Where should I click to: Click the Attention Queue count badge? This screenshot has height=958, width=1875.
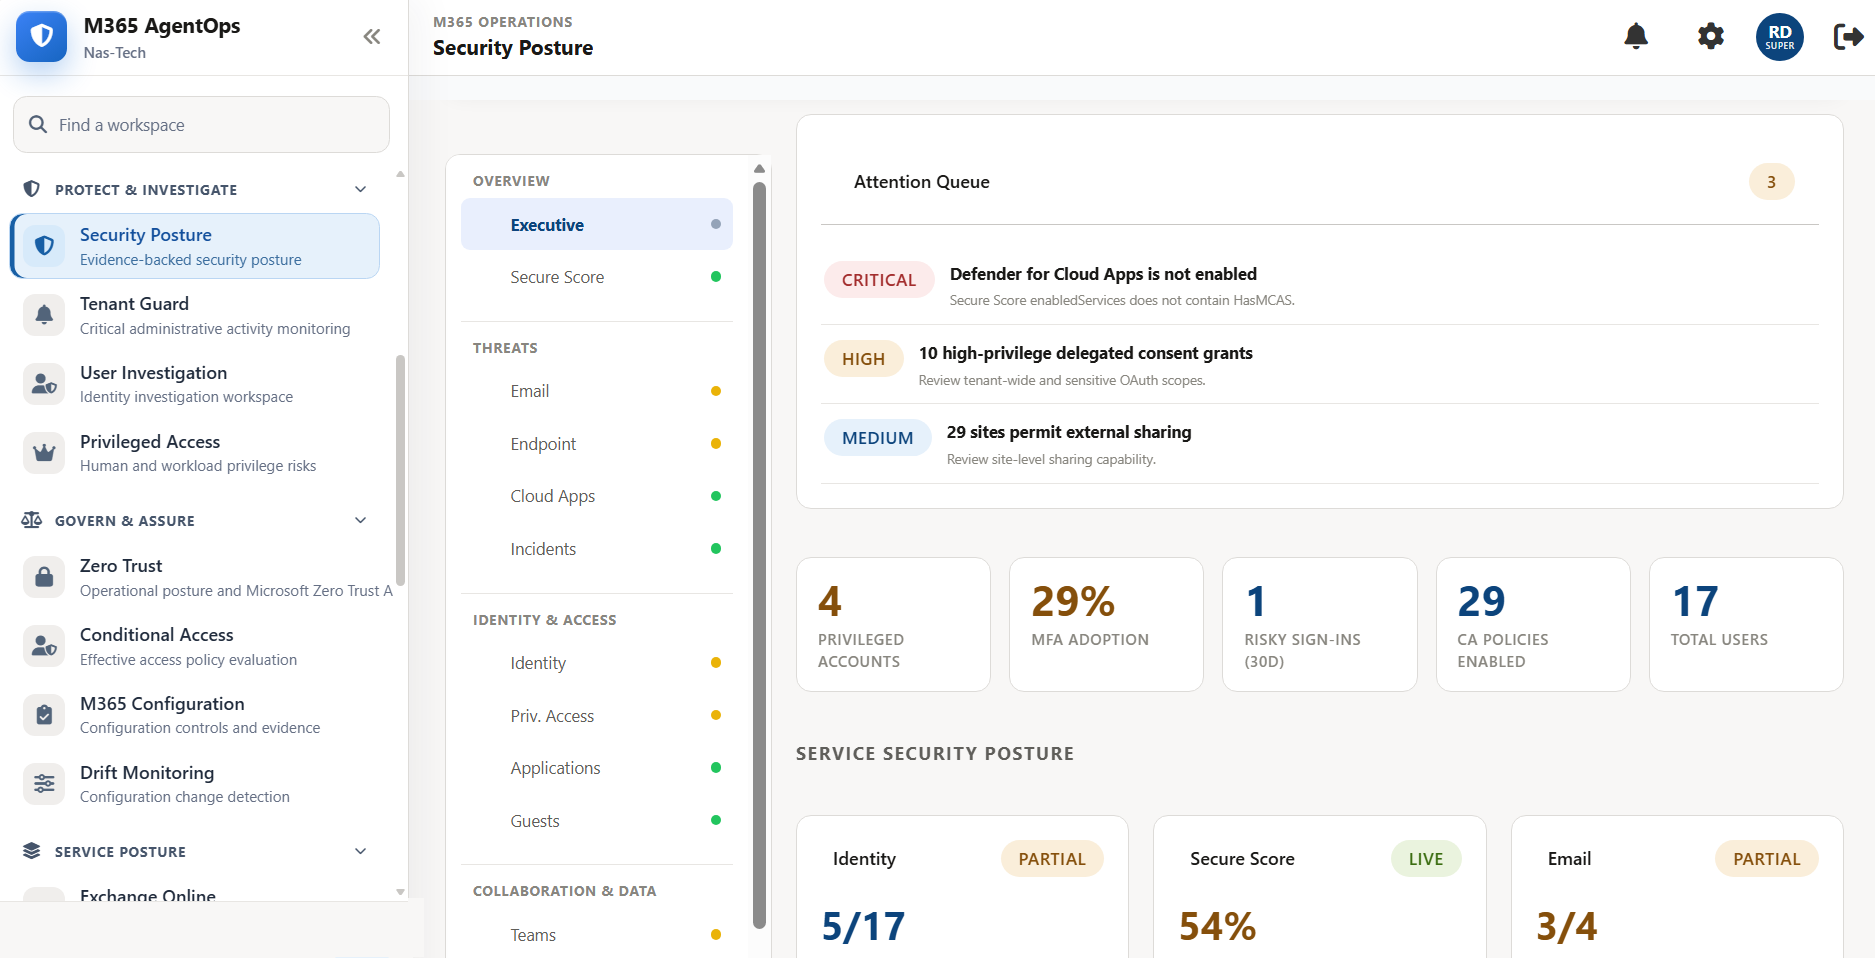pos(1771,182)
